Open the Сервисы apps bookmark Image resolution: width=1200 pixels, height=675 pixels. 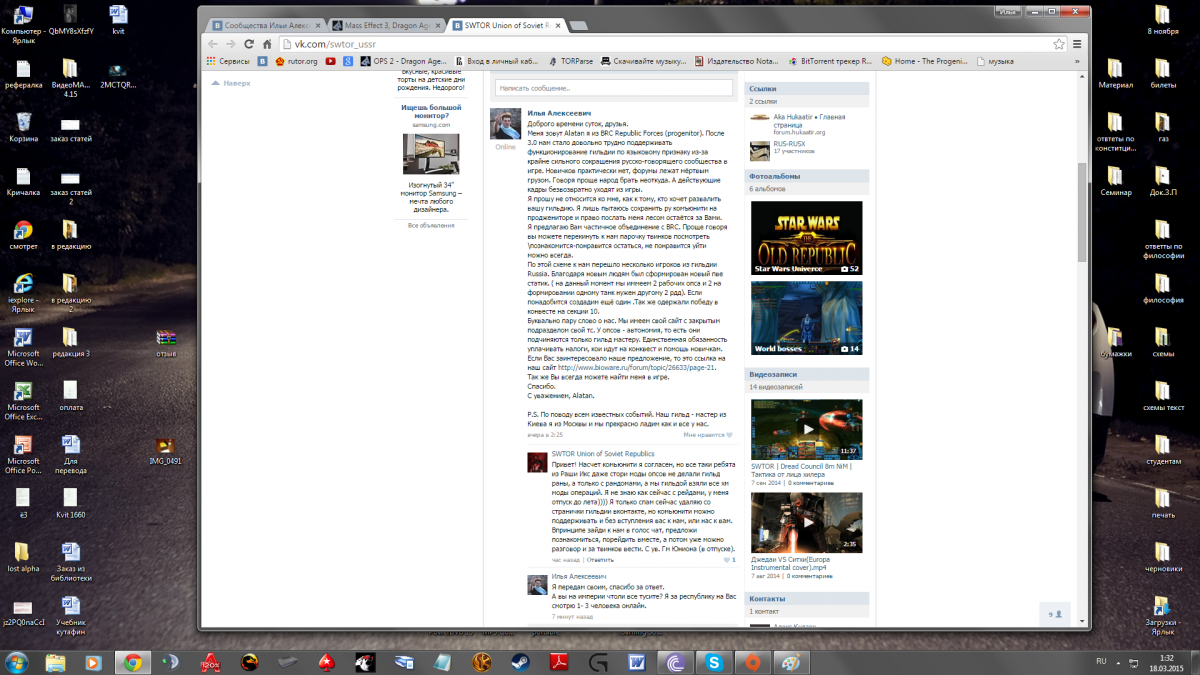point(228,61)
